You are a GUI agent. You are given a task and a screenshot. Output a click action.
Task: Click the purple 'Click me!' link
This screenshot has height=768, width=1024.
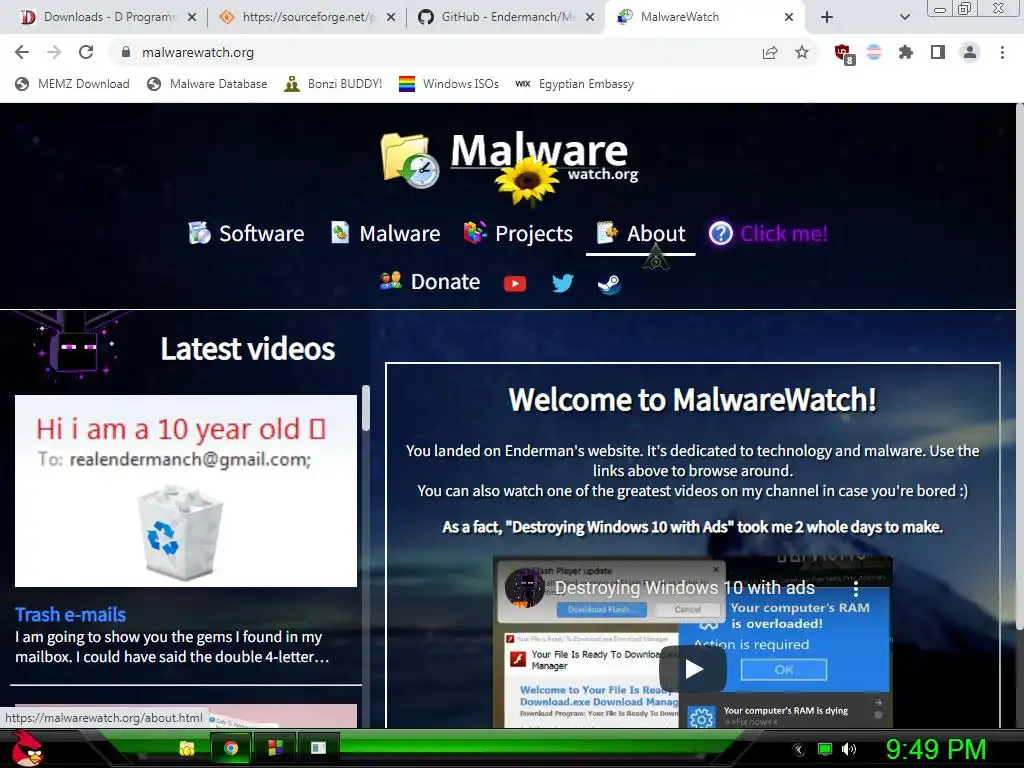(769, 233)
